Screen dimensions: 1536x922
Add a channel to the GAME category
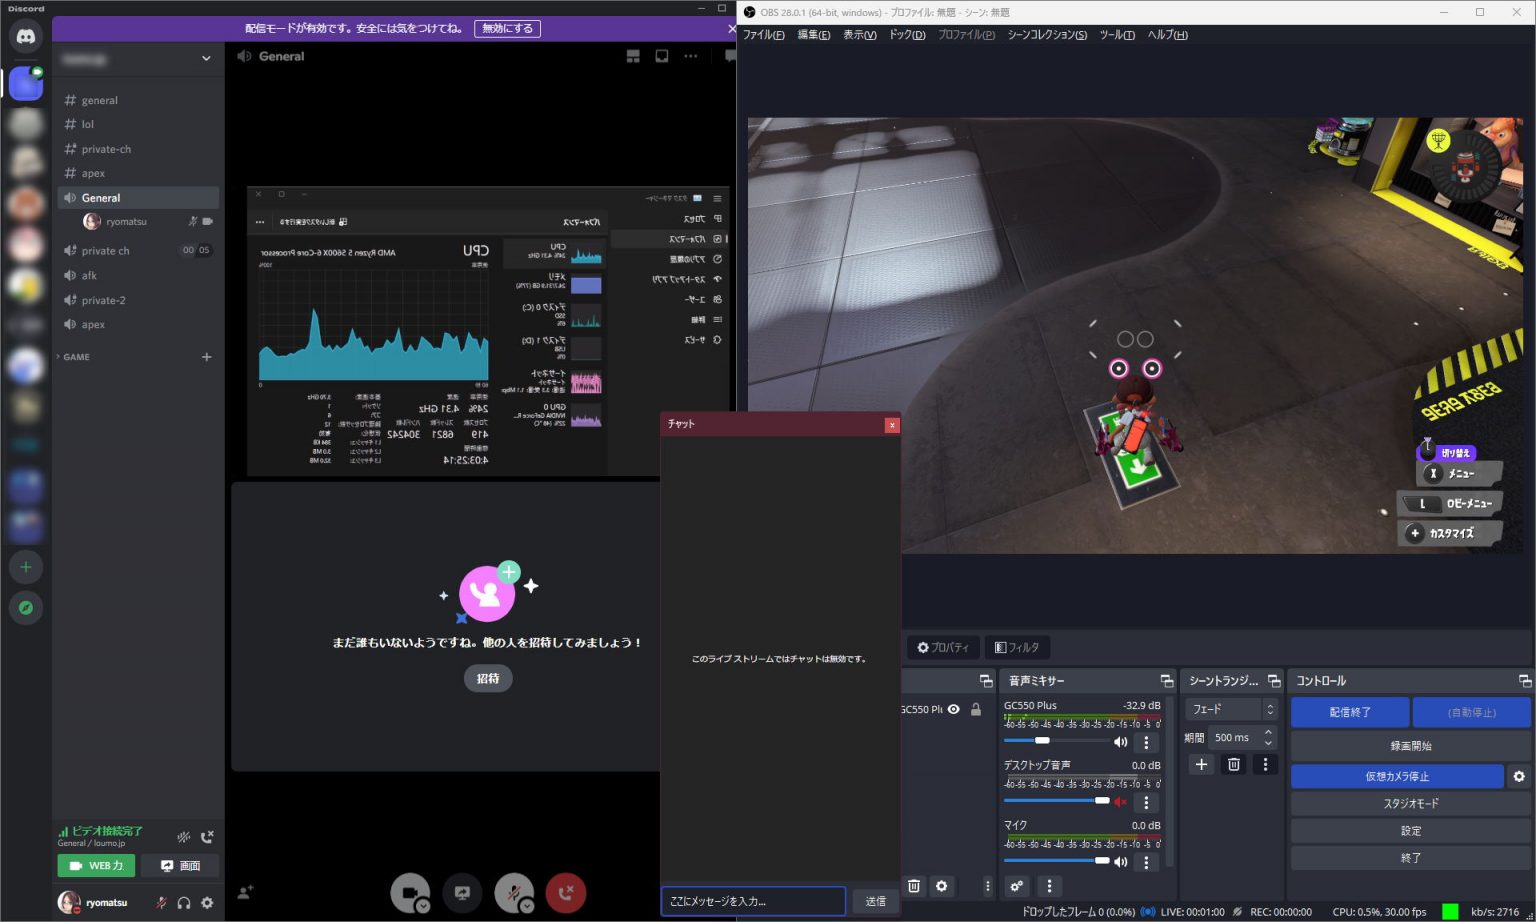(x=207, y=357)
